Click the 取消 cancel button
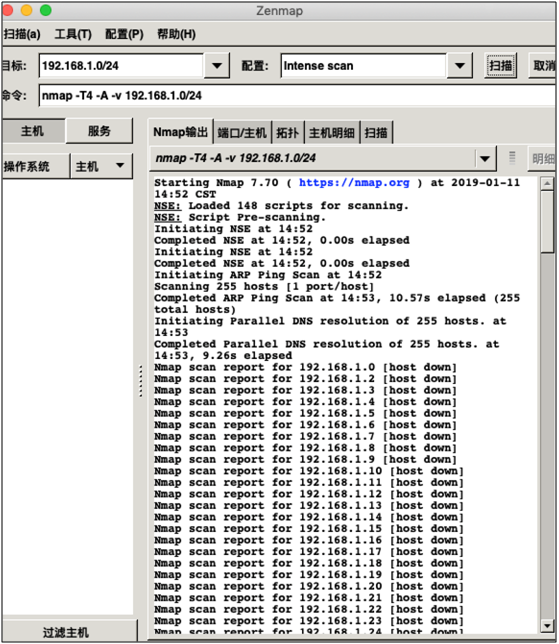Viewport: 559px width, 644px height. pyautogui.click(x=543, y=66)
